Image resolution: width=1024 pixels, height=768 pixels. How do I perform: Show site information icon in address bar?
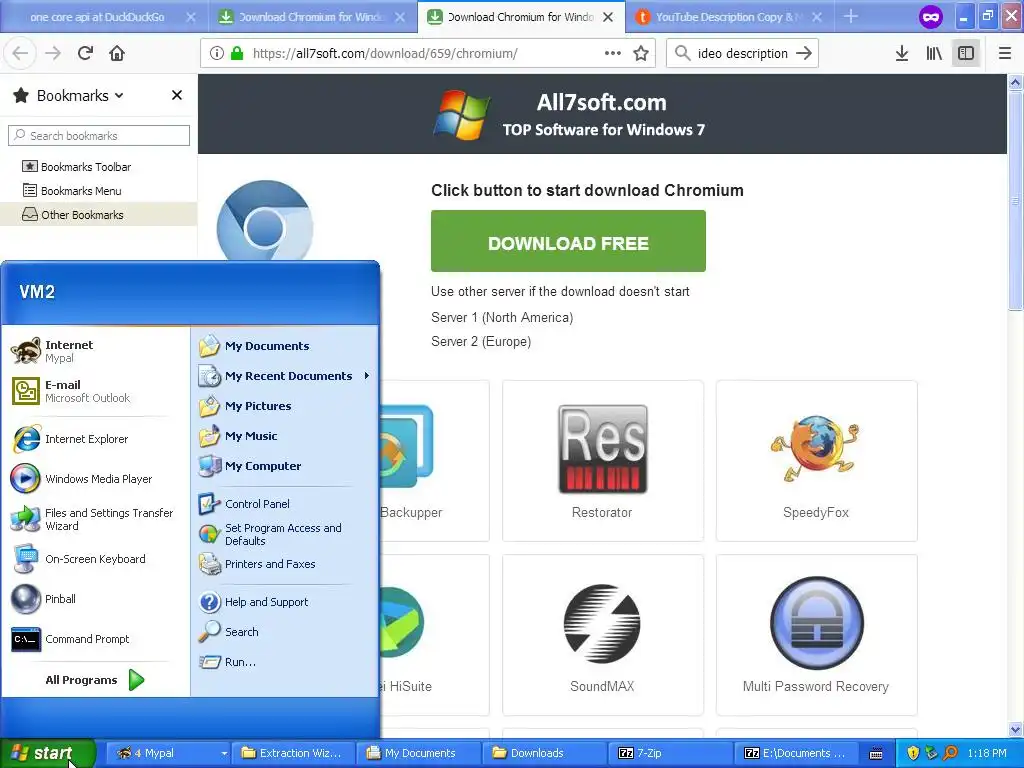pos(217,54)
